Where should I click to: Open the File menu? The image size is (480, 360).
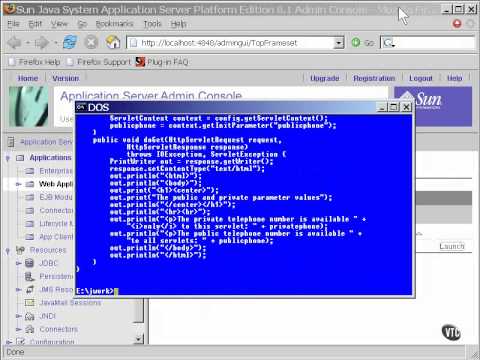coord(13,24)
